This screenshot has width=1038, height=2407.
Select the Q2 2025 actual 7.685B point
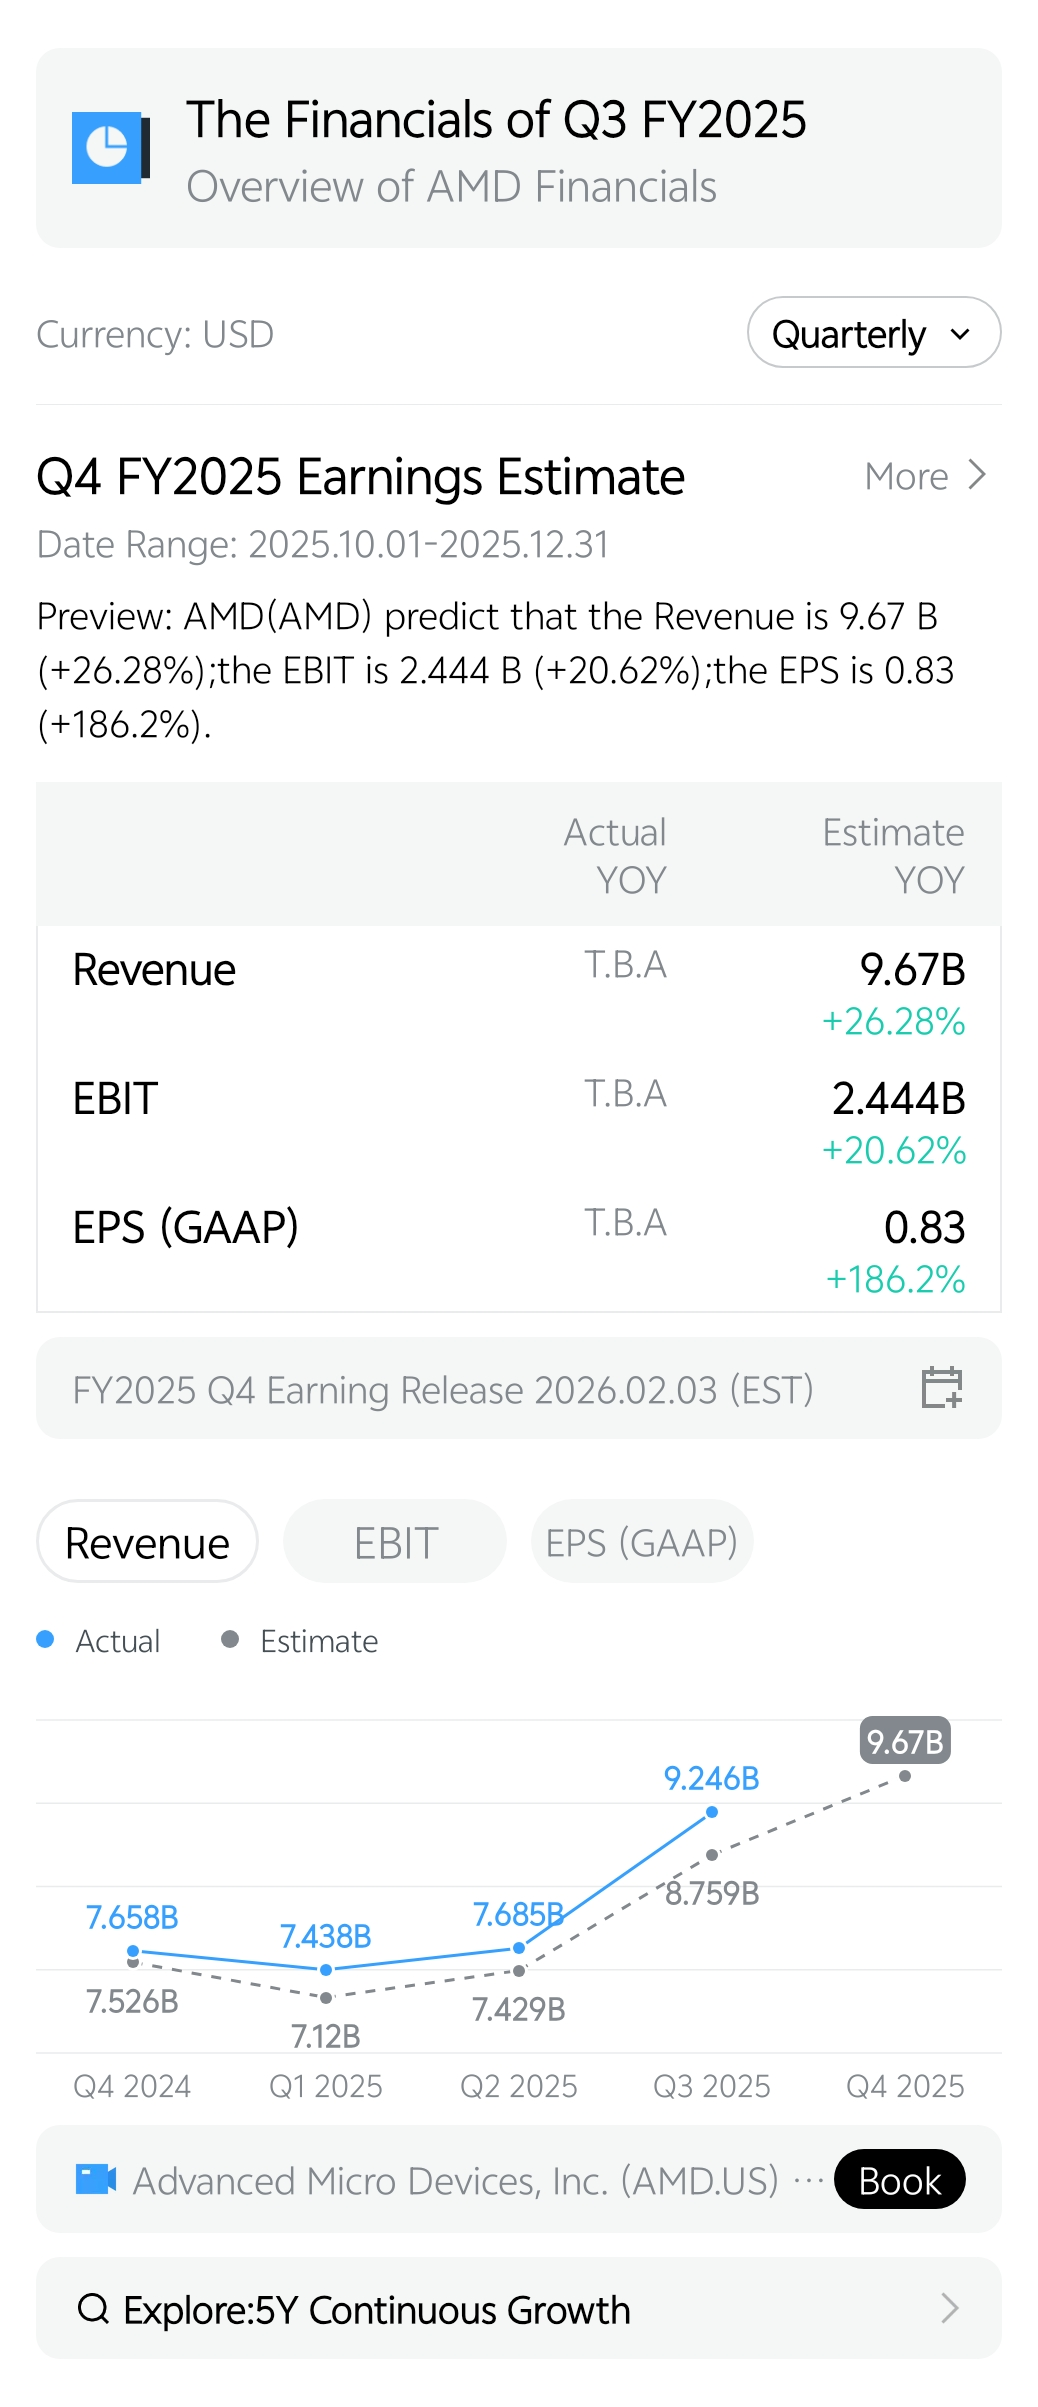tap(519, 1948)
